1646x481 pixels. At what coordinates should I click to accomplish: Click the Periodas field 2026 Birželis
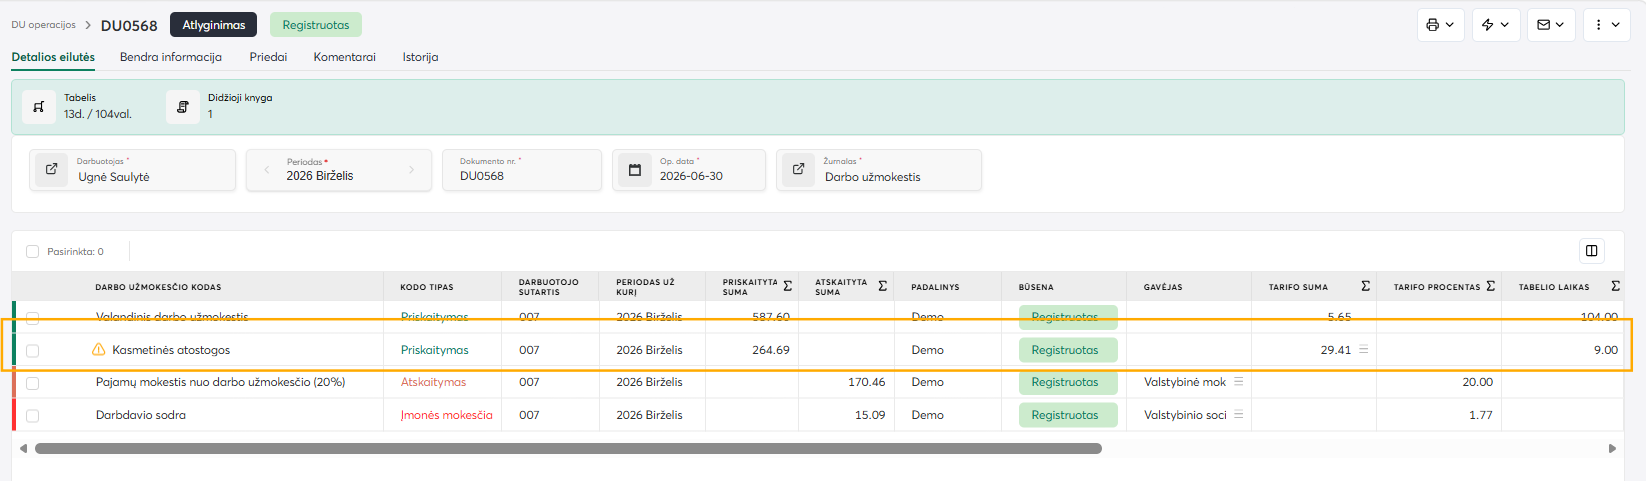pyautogui.click(x=339, y=170)
